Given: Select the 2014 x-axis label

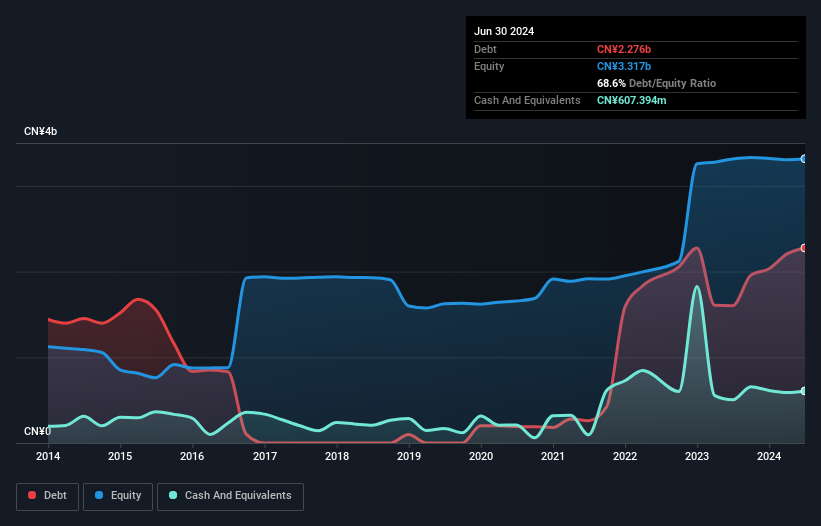Looking at the screenshot, I should click(x=48, y=457).
